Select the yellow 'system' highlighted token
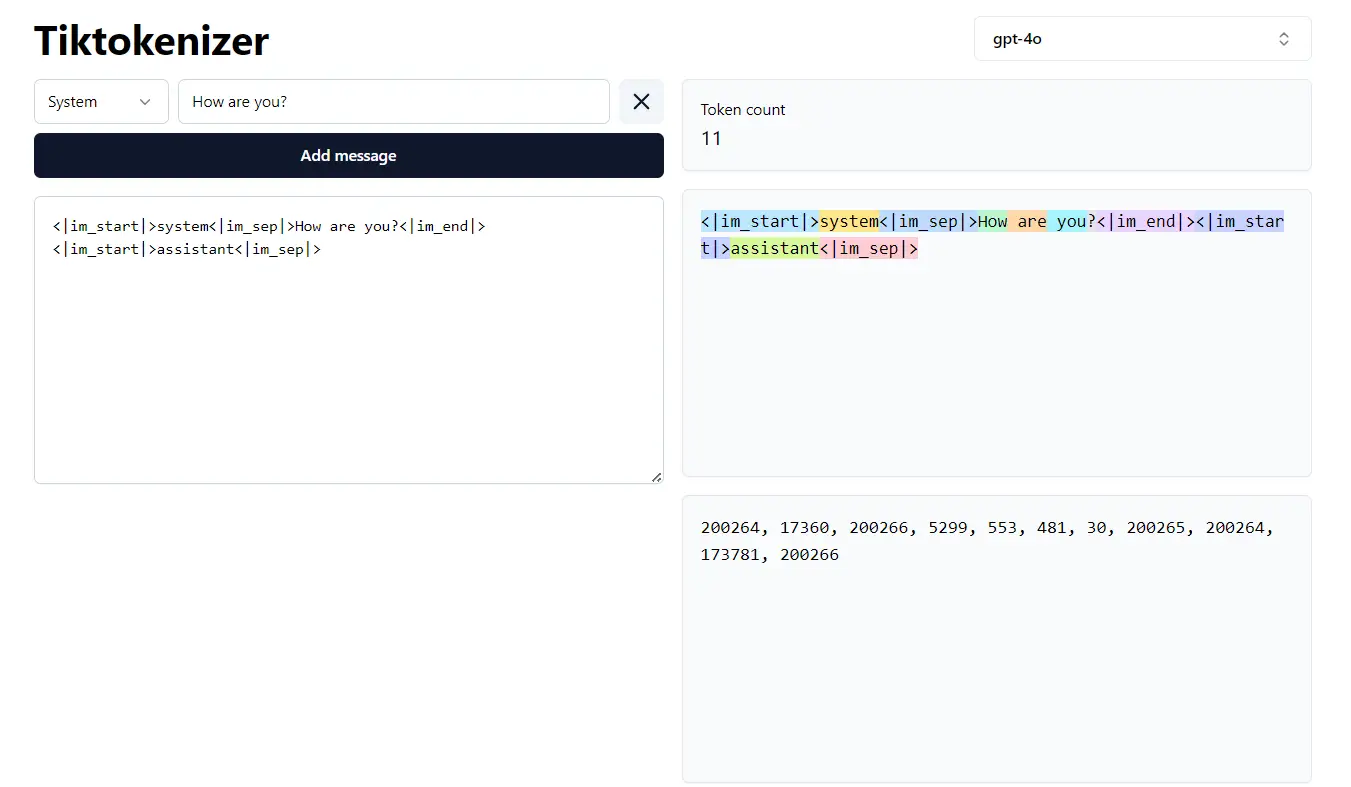The width and height of the screenshot is (1351, 787). (848, 221)
